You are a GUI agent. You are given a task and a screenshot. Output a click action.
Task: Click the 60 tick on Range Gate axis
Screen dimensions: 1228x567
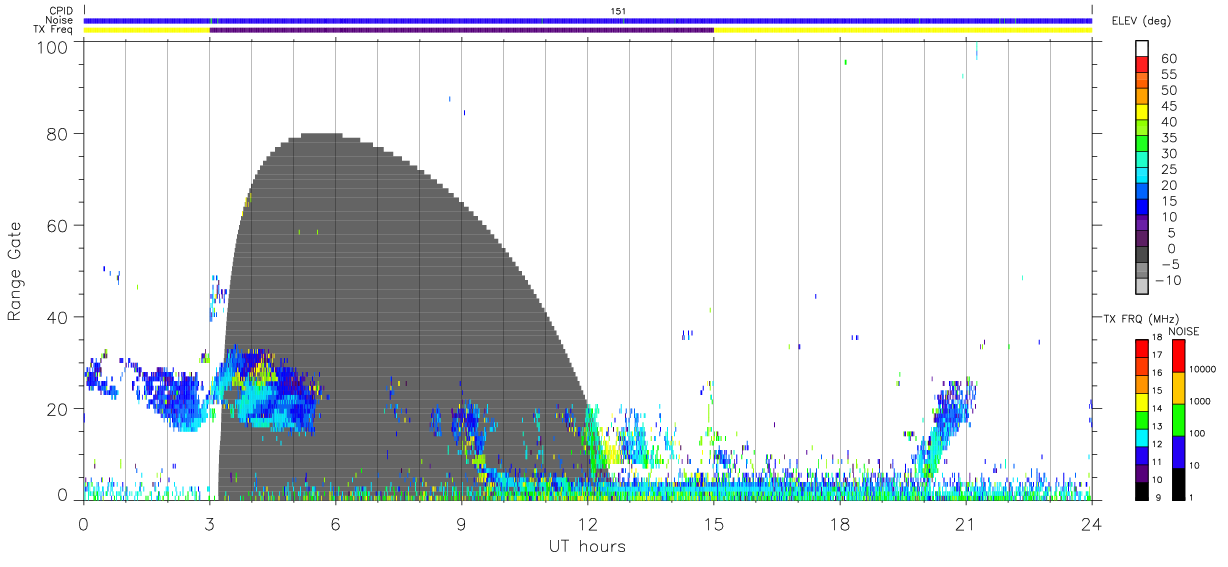pos(57,225)
